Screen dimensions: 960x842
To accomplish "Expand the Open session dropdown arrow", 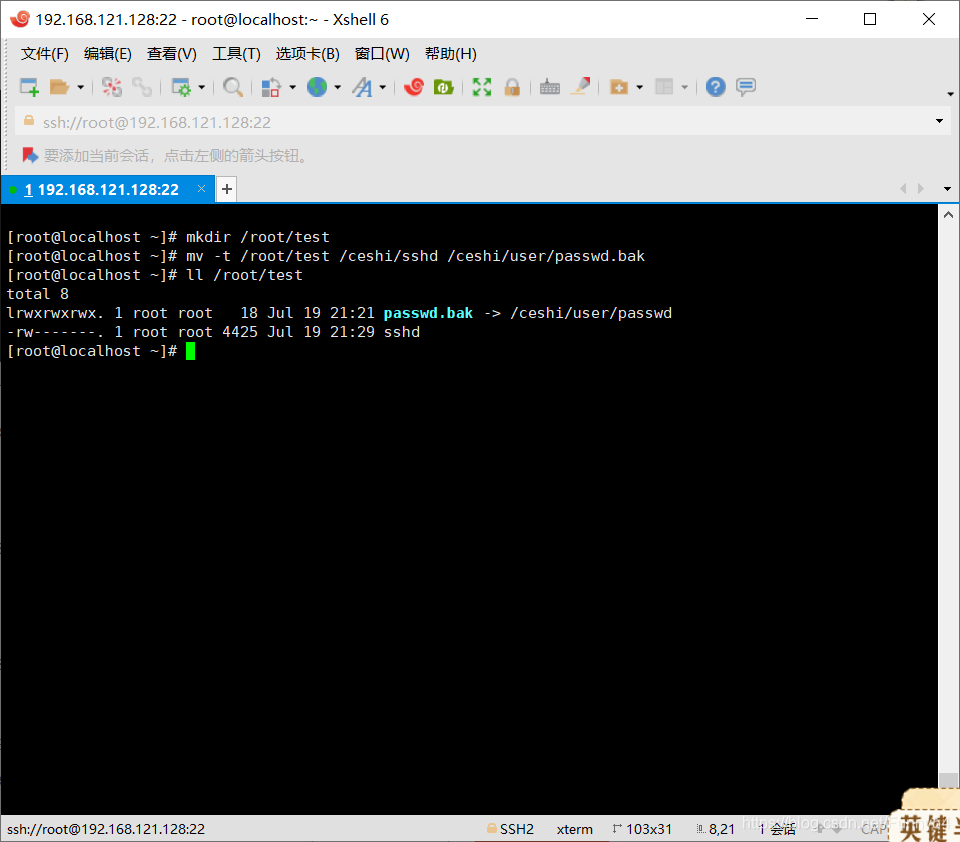I will point(80,88).
